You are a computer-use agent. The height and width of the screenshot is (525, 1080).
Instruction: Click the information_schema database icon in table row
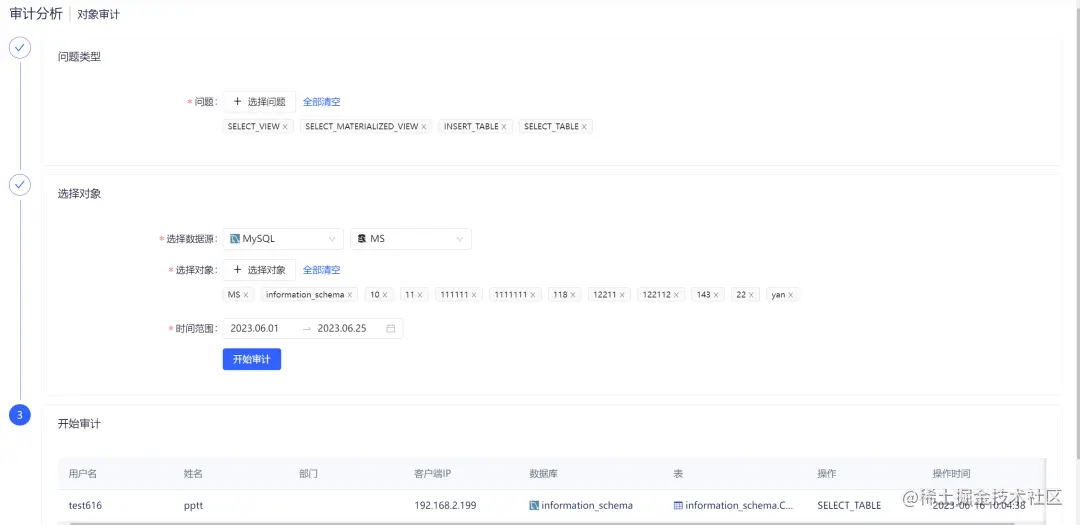(x=534, y=506)
